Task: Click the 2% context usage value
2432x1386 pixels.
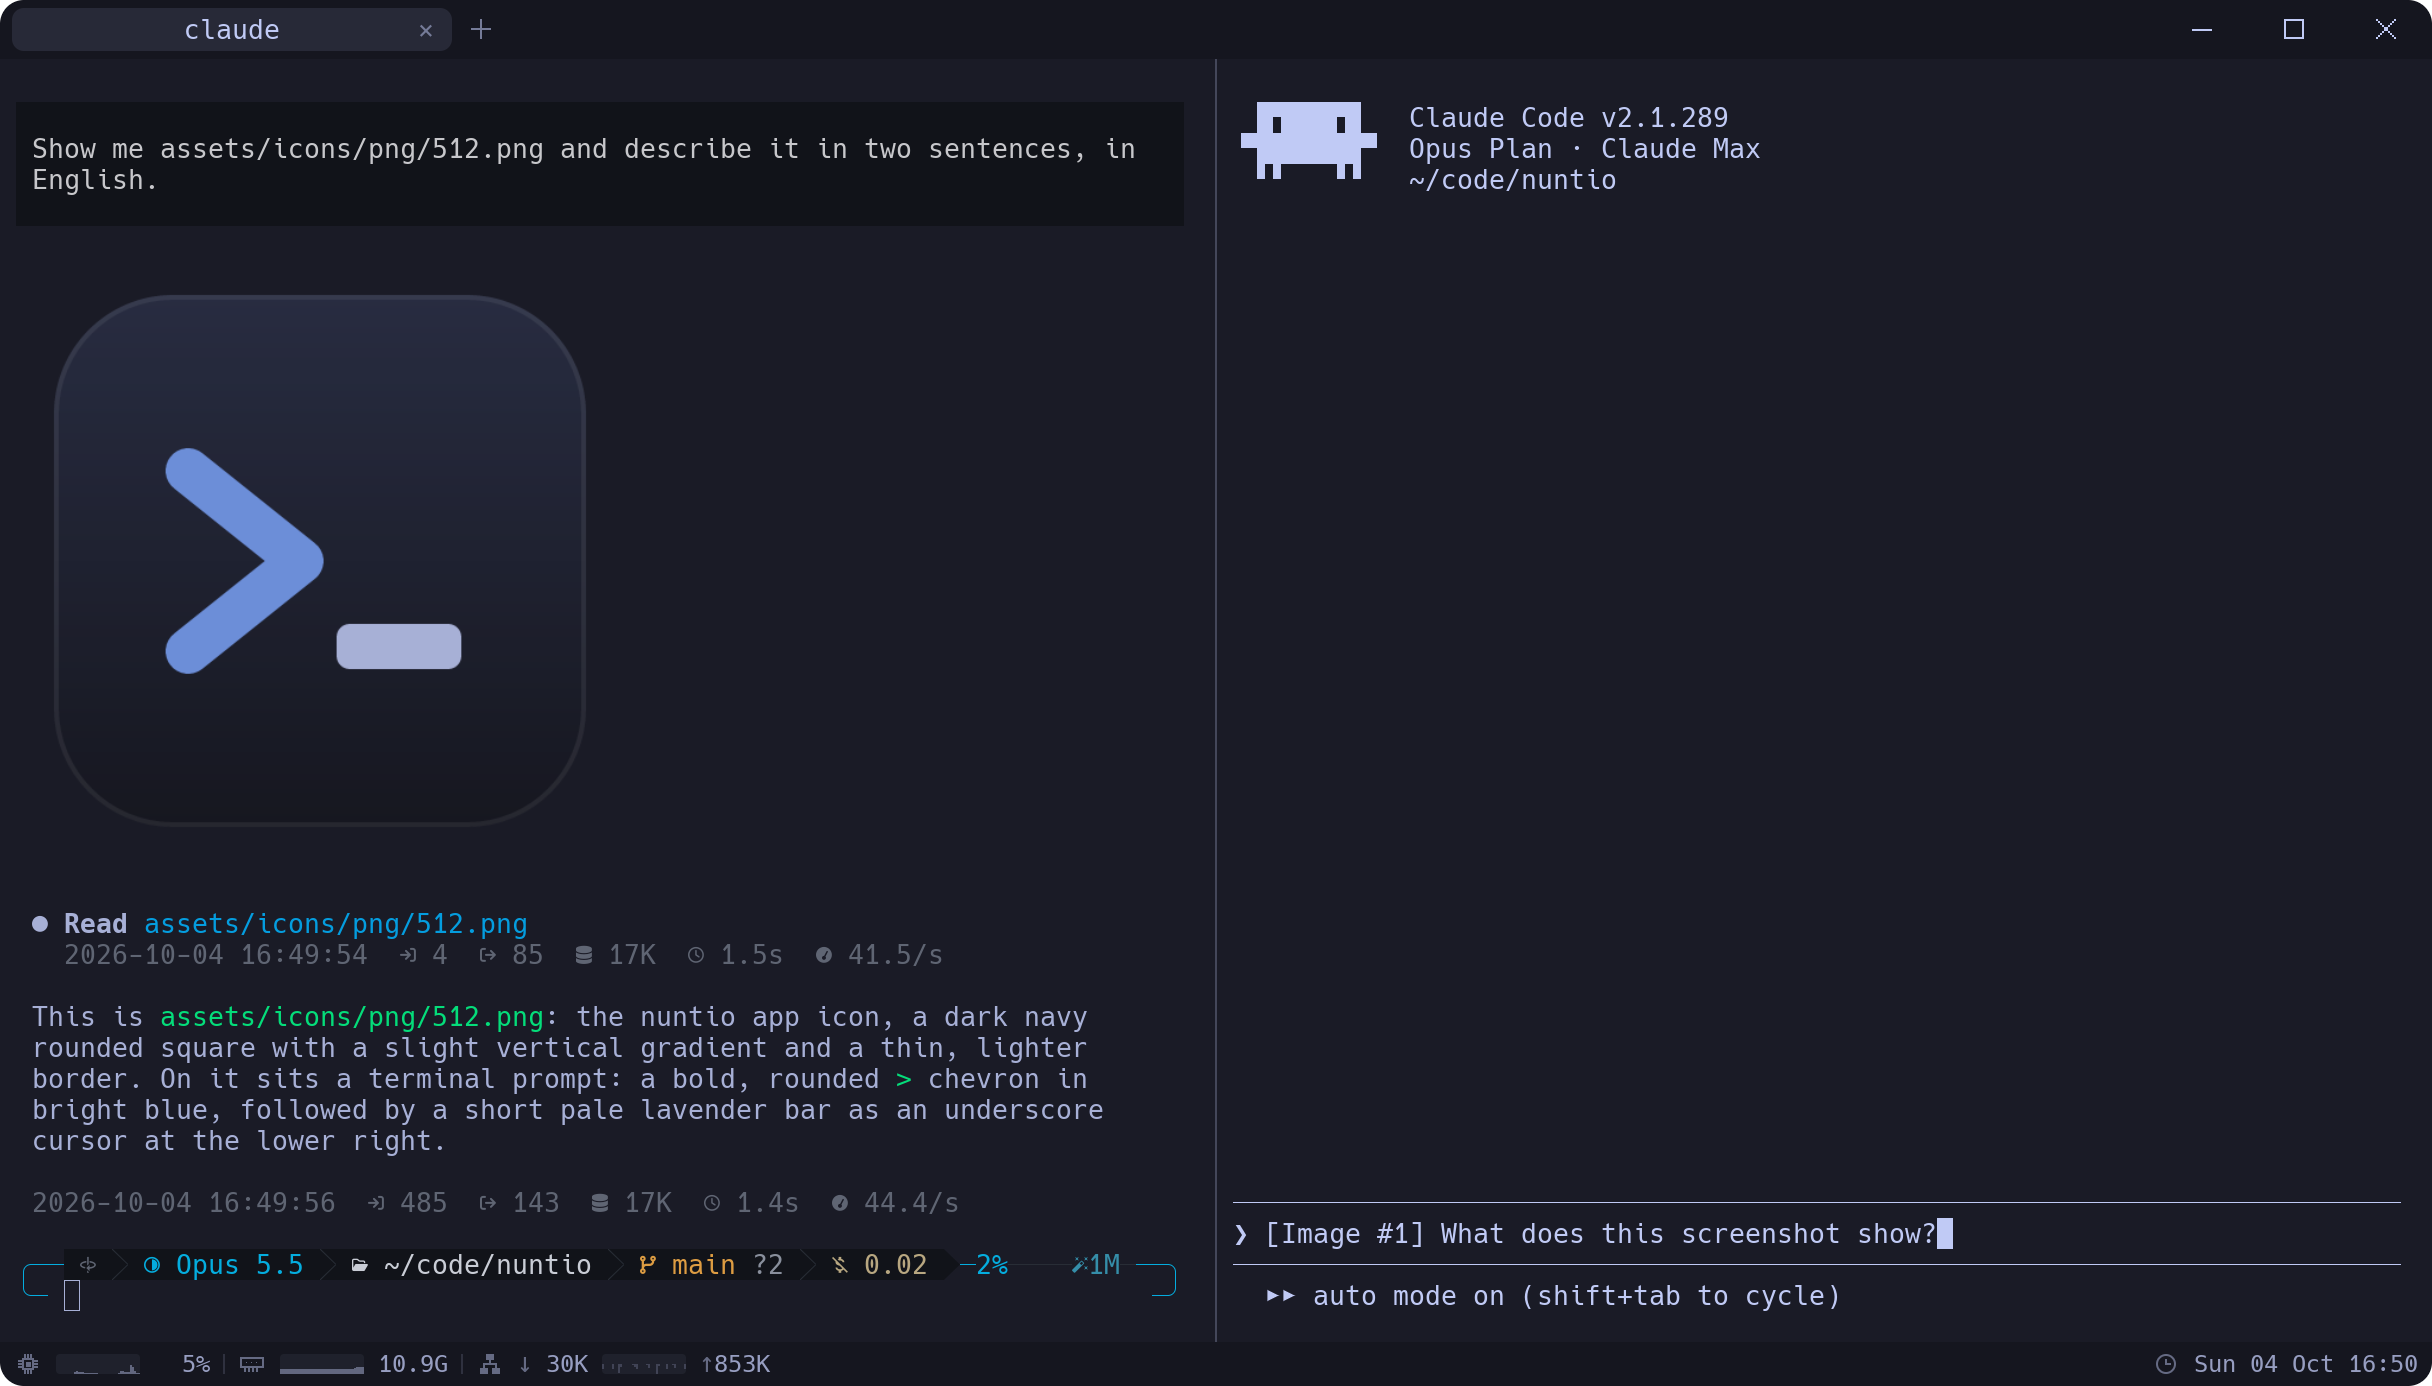Action: click(x=992, y=1265)
